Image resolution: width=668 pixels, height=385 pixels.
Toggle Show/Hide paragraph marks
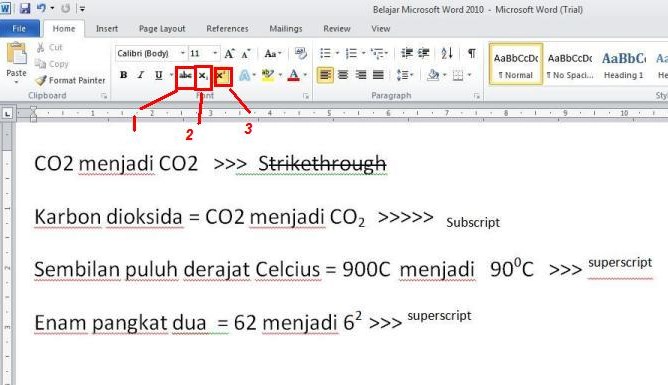point(472,53)
